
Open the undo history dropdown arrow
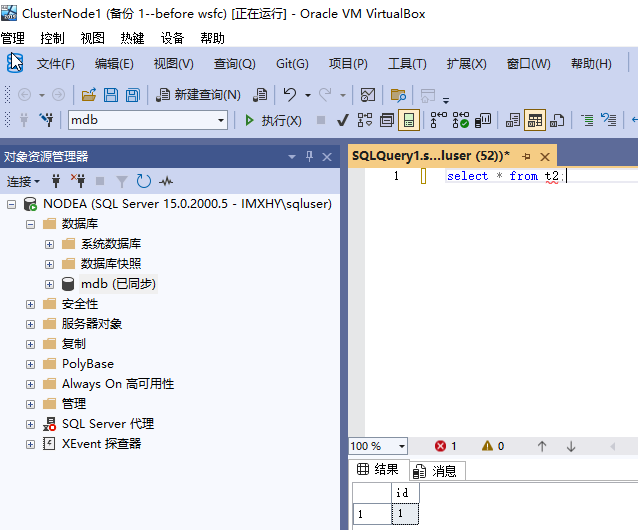308,95
